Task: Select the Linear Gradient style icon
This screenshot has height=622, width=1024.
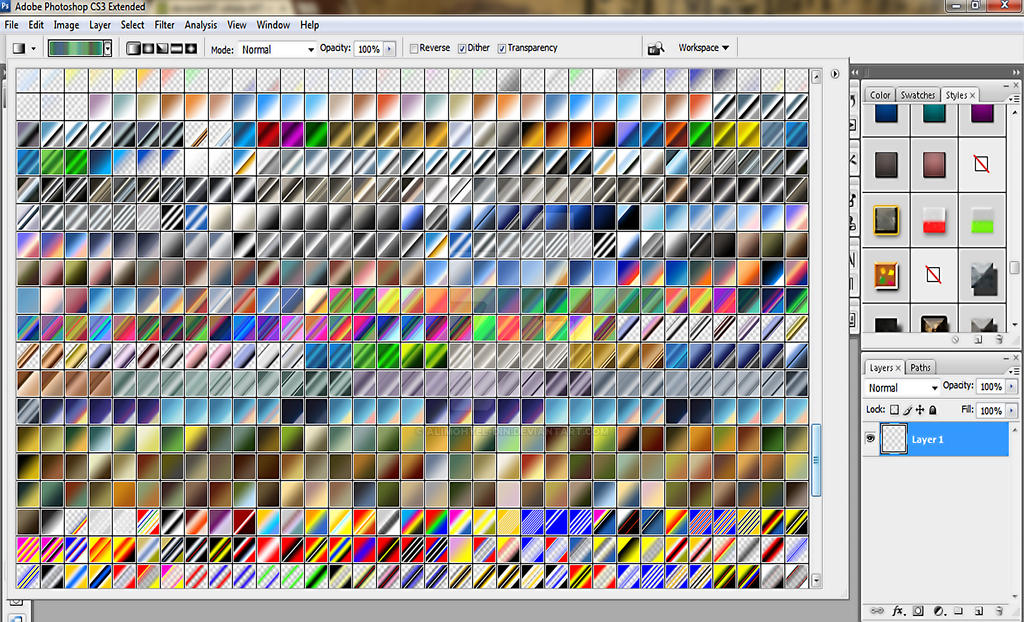Action: point(133,49)
